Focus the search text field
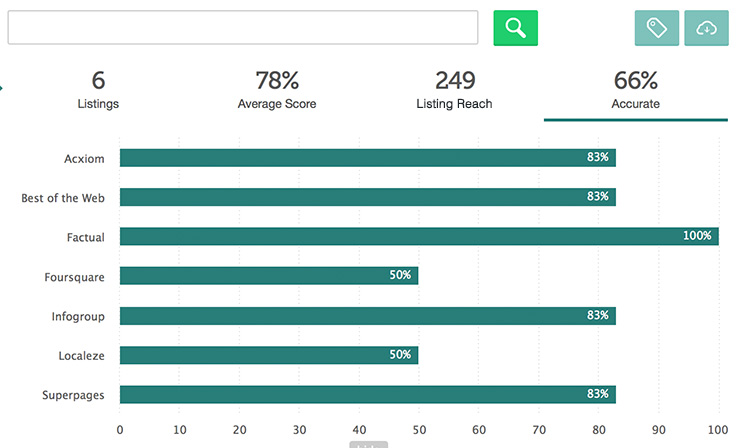The height and width of the screenshot is (448, 738). point(242,28)
